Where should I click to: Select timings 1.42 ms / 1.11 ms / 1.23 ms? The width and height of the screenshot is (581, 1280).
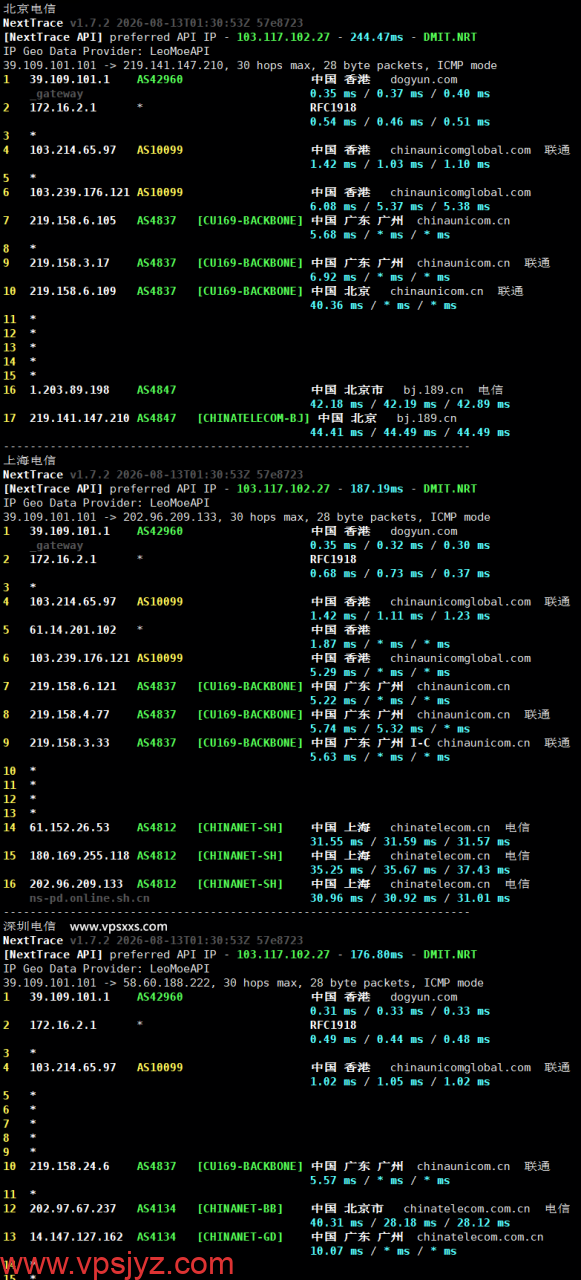click(400, 616)
